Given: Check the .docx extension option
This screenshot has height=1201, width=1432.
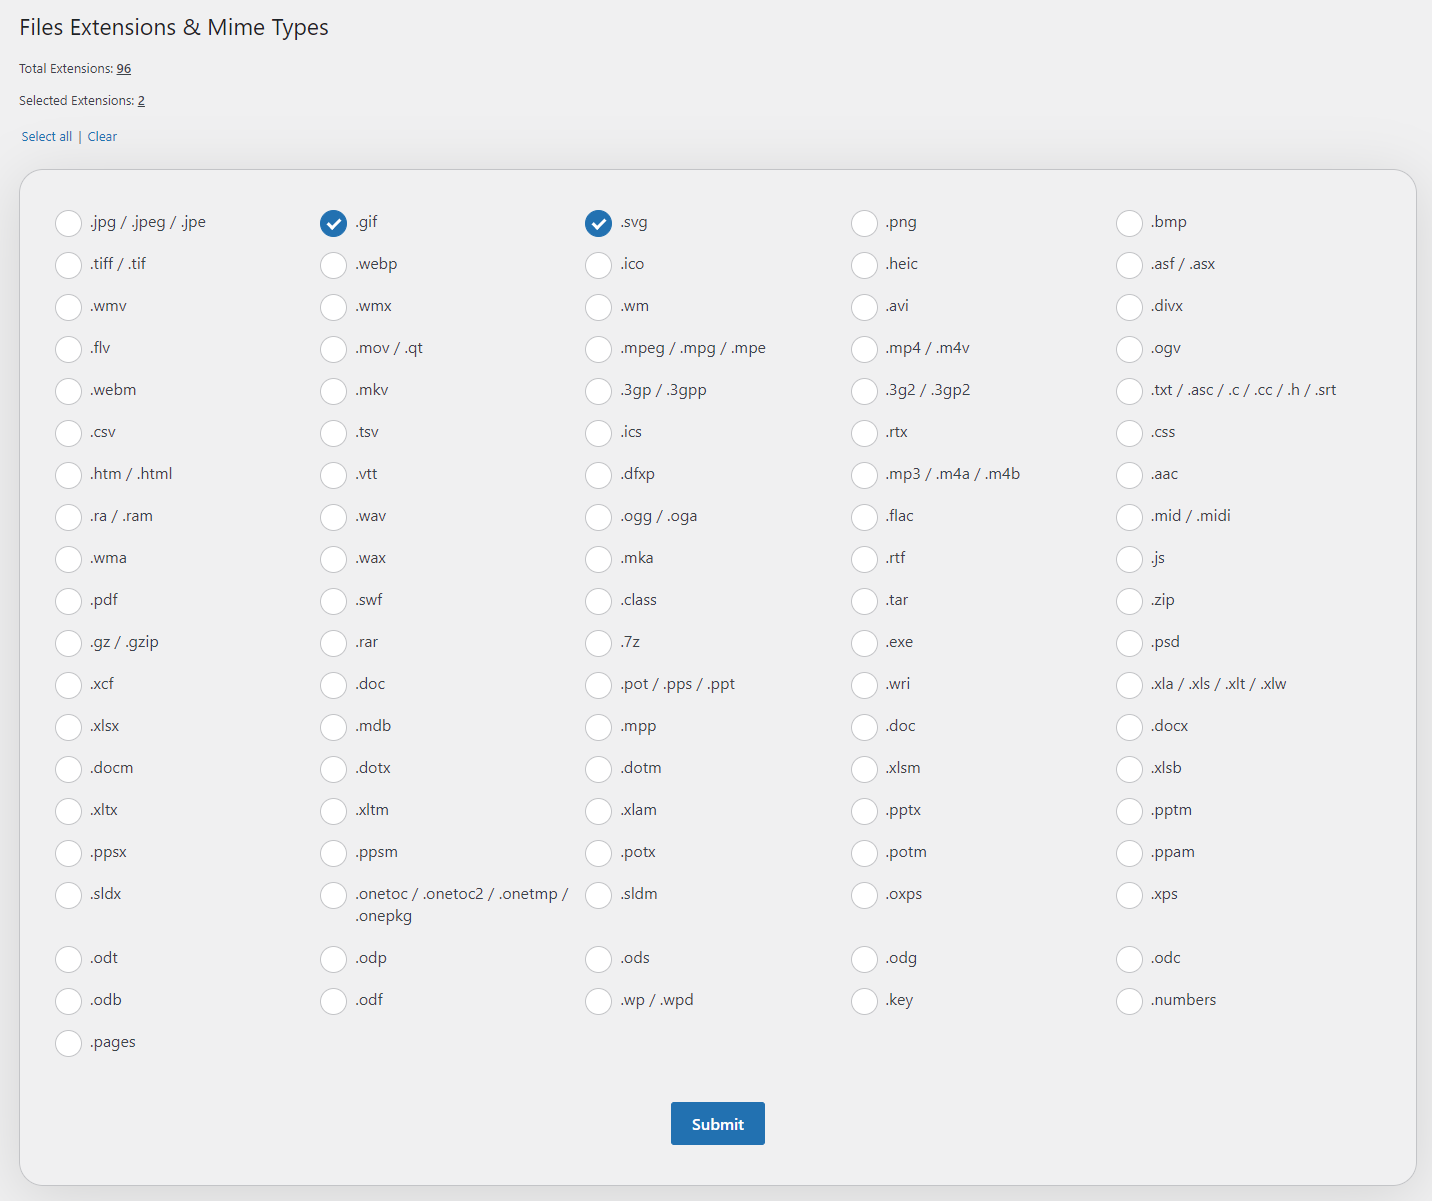Looking at the screenshot, I should tap(1129, 727).
